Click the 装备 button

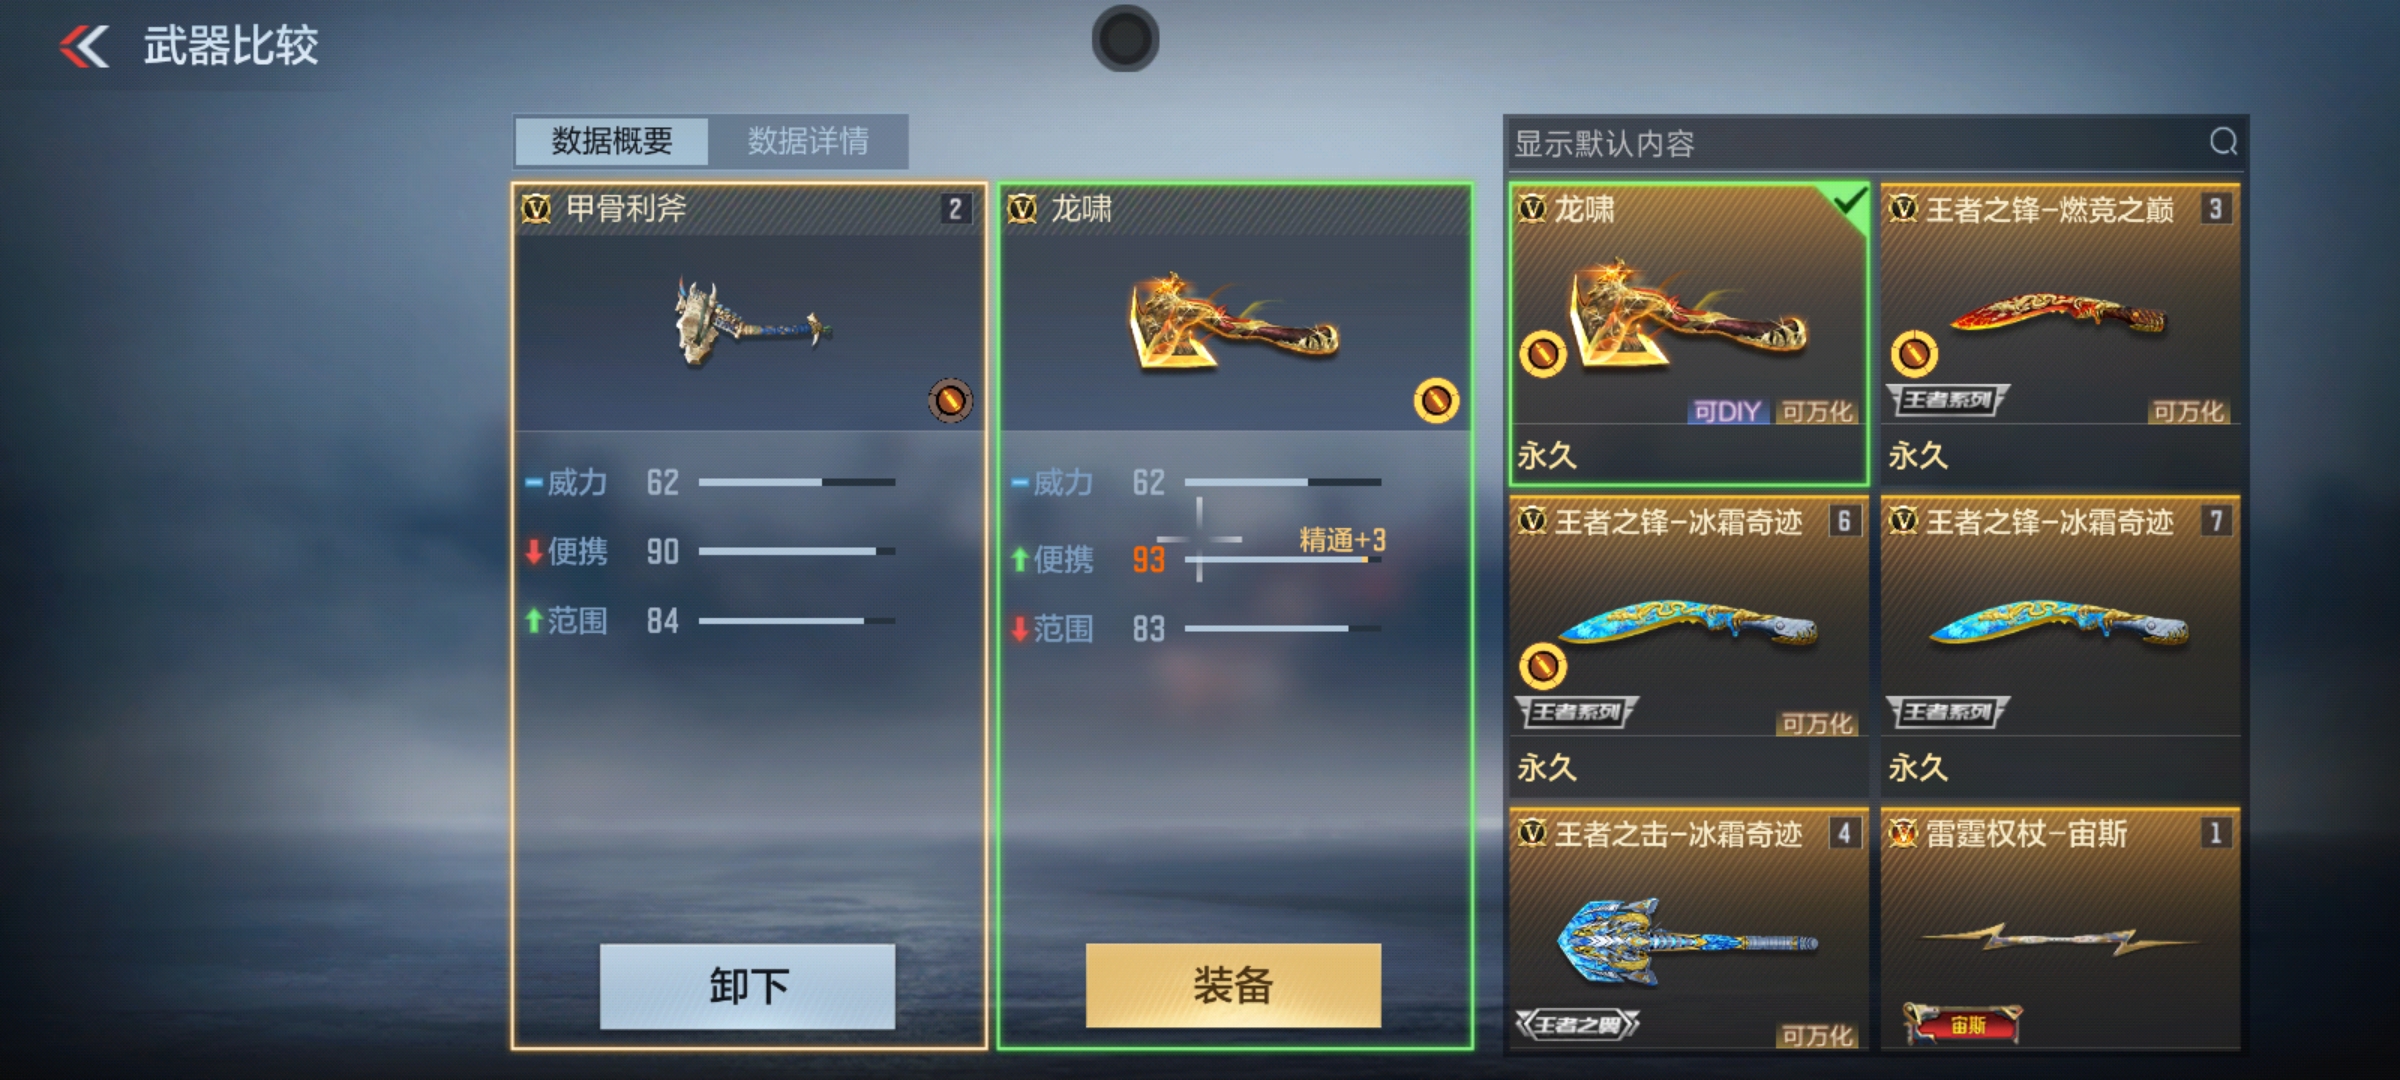pos(1233,985)
